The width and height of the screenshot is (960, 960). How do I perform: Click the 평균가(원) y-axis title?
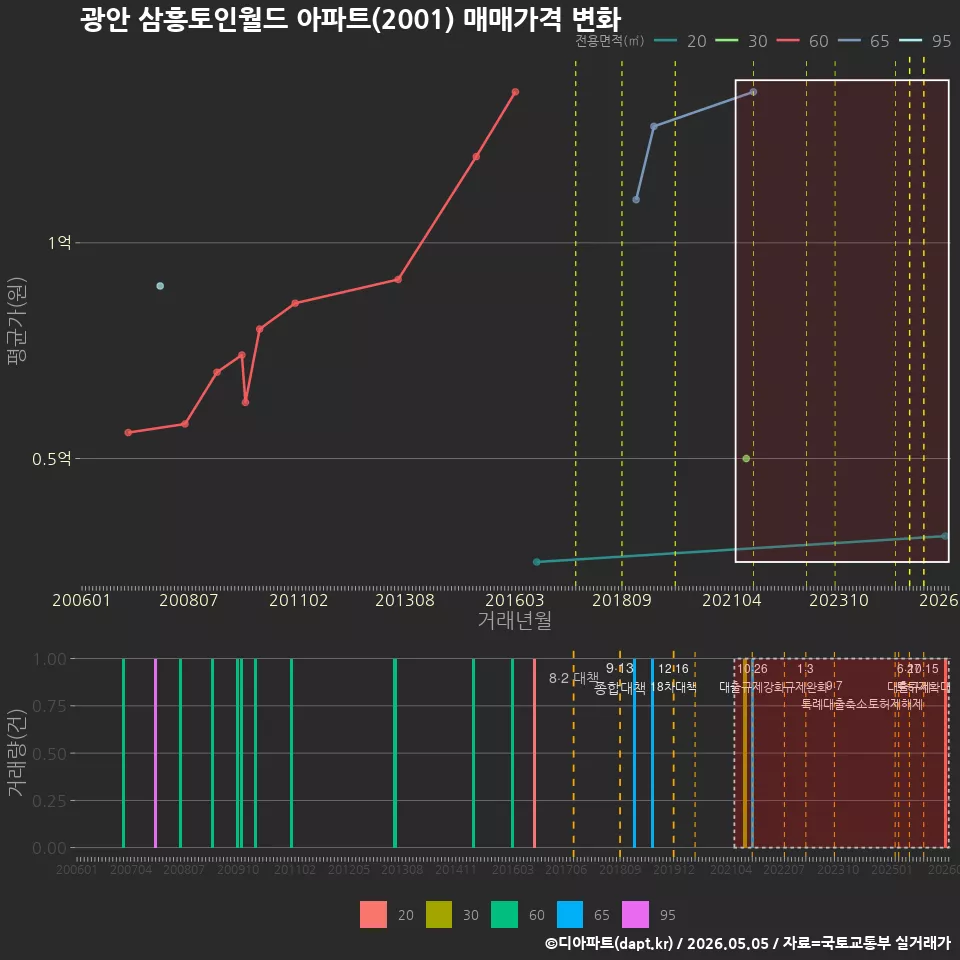click(x=17, y=321)
